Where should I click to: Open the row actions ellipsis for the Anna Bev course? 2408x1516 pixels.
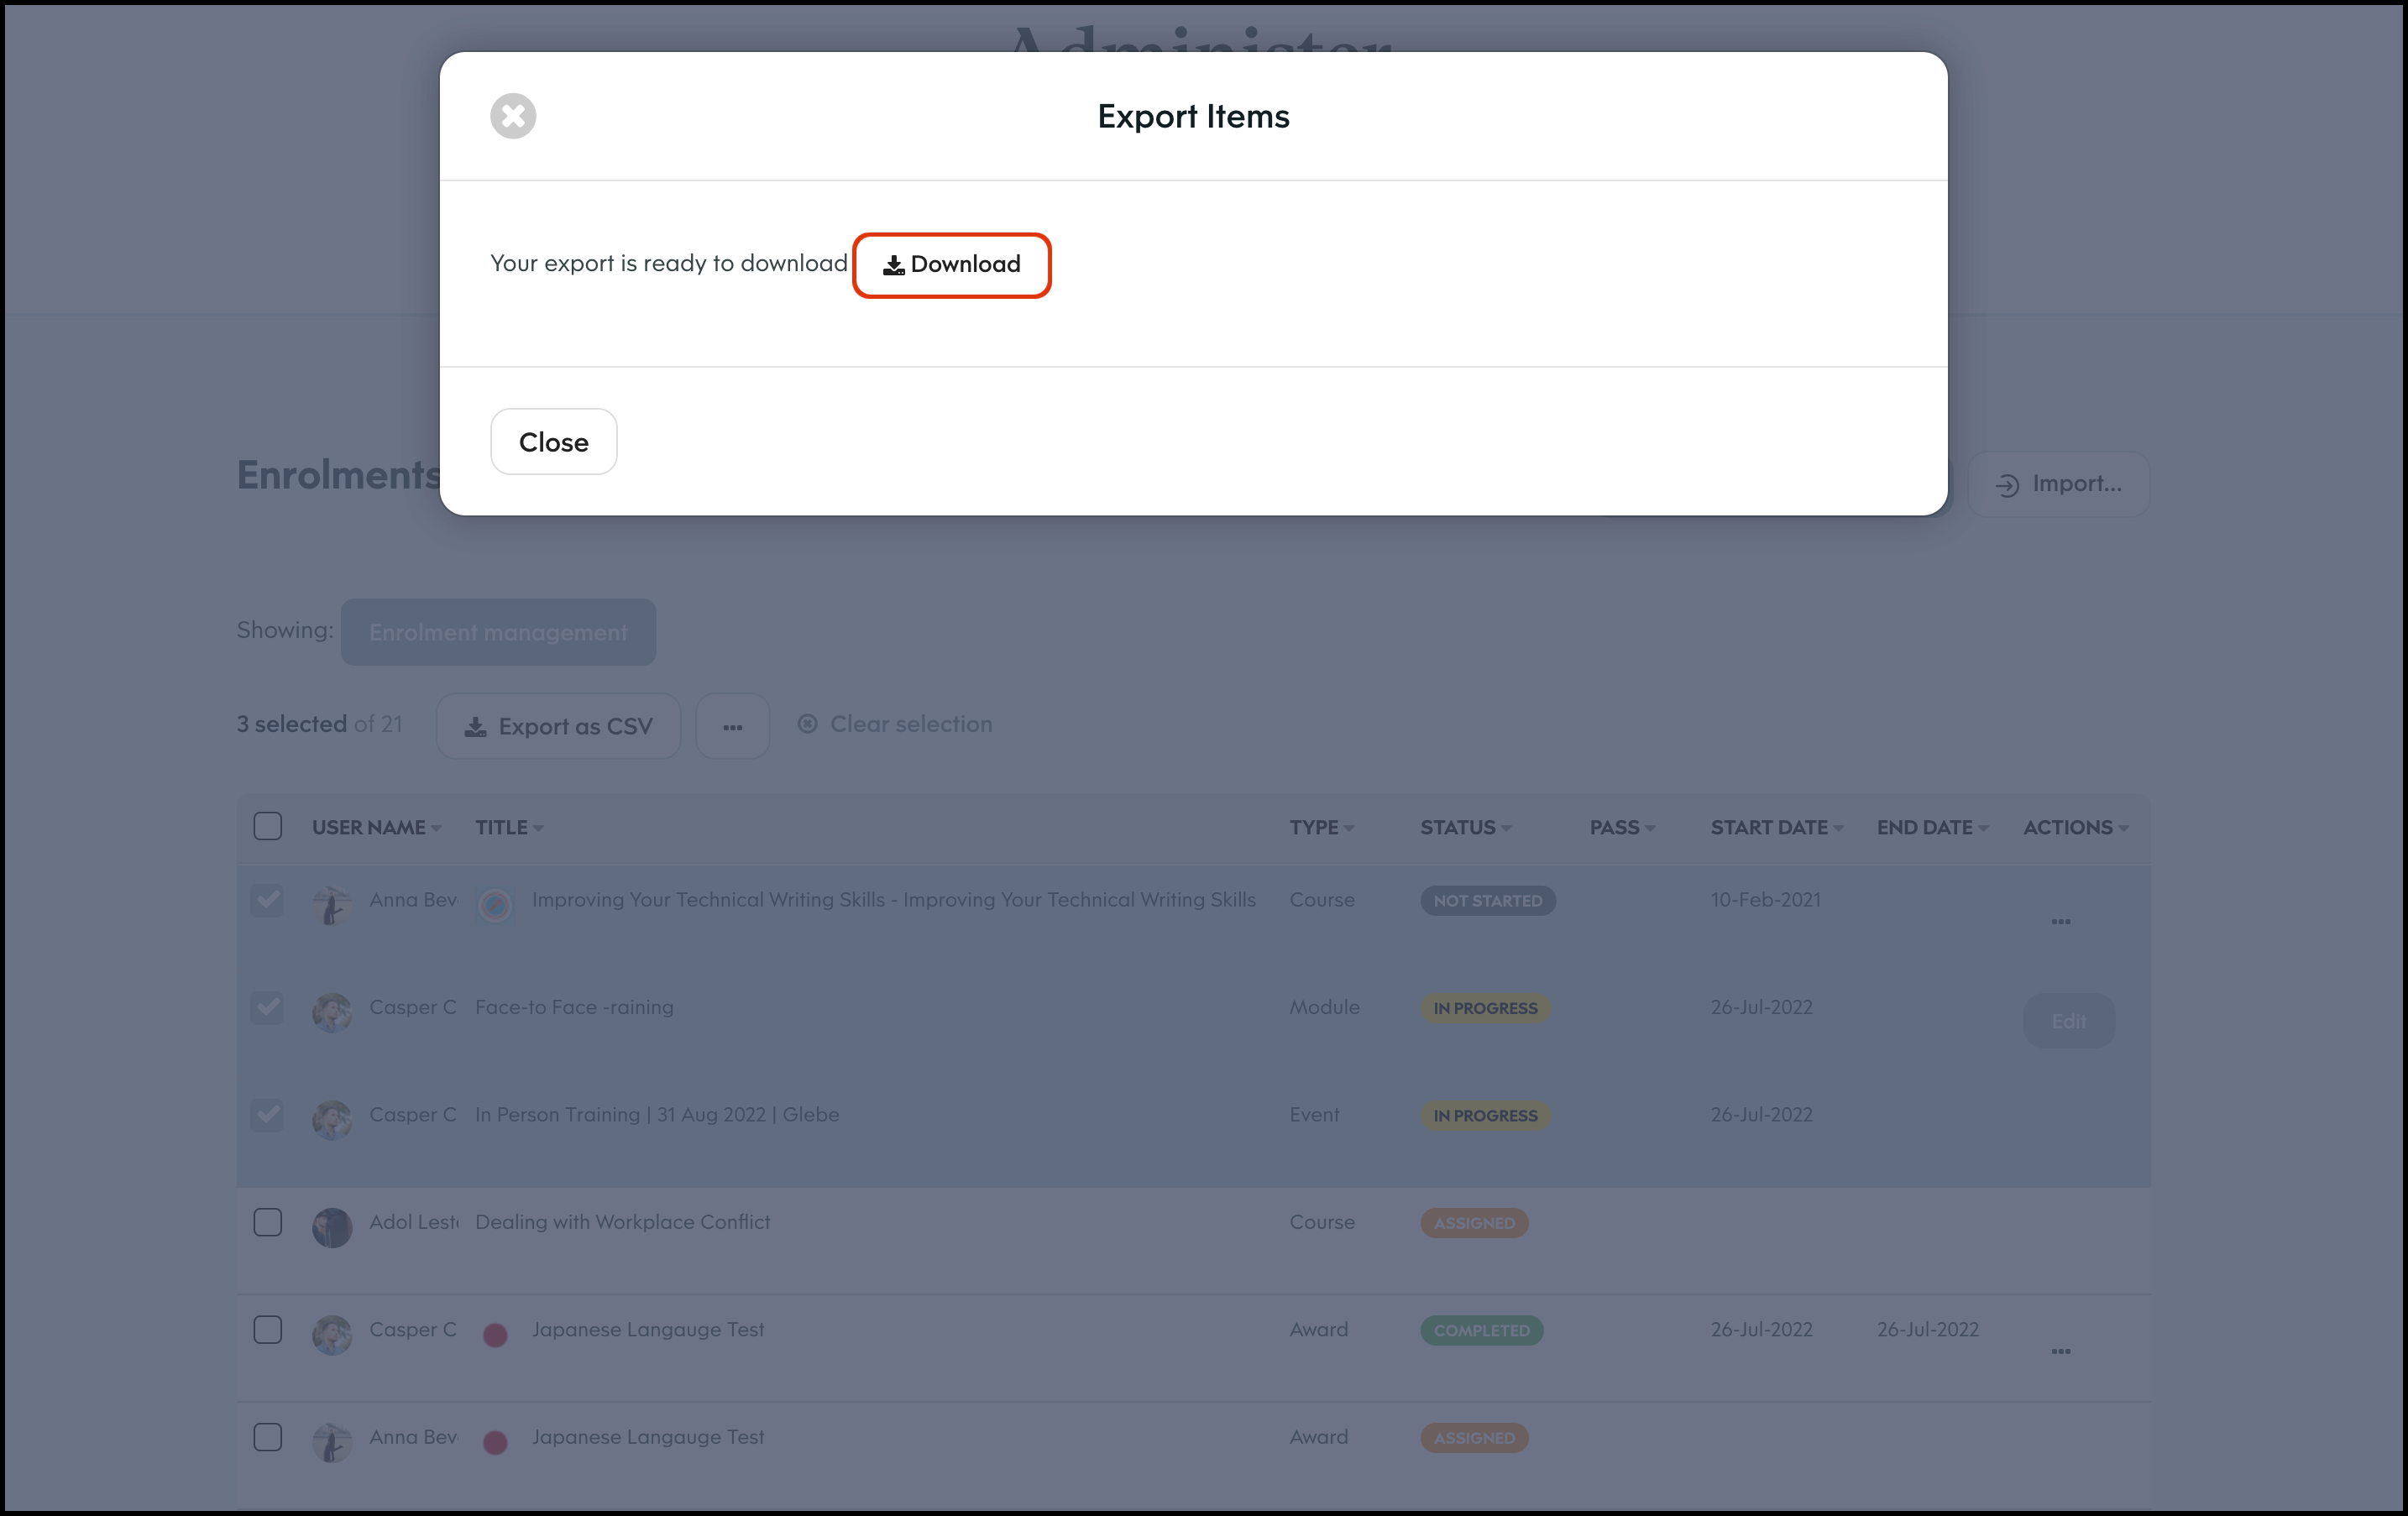tap(2060, 921)
